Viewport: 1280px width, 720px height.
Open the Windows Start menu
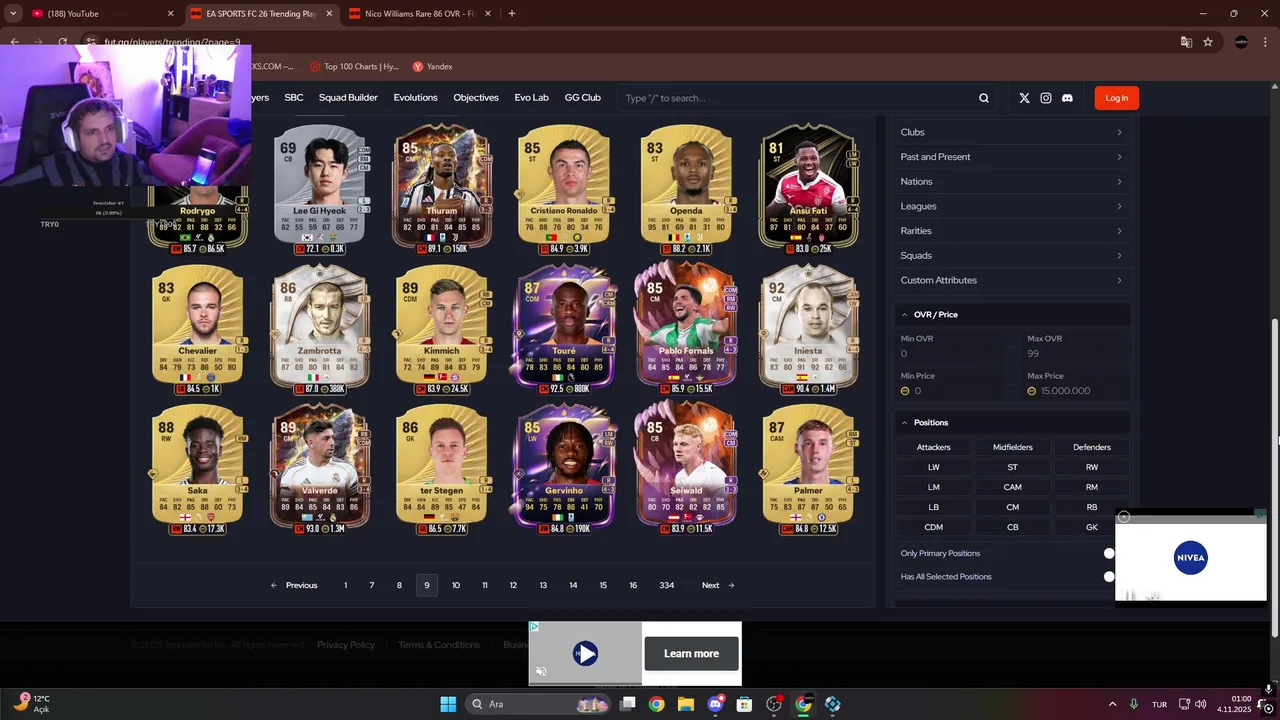448,704
